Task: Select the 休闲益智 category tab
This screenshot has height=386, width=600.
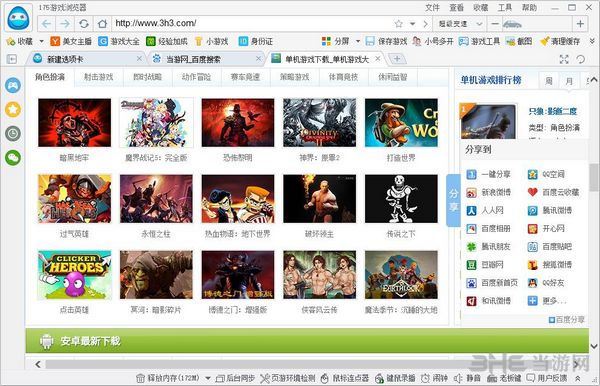Action: 393,77
